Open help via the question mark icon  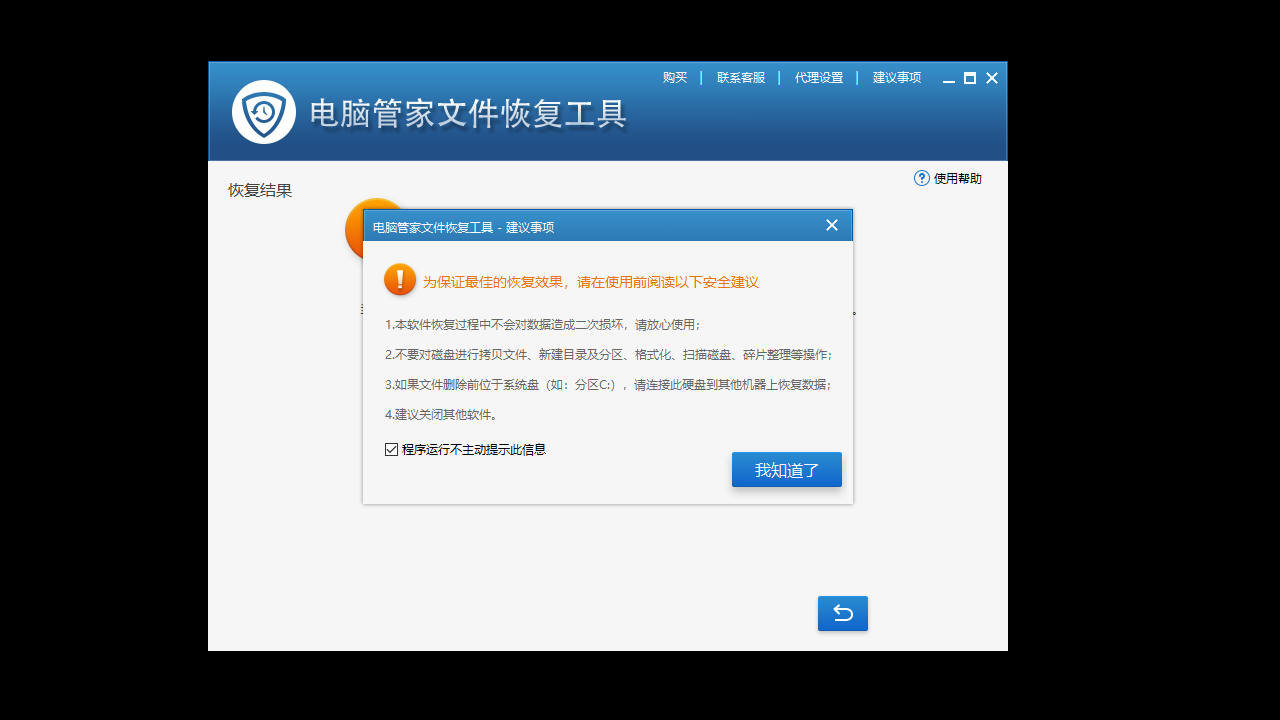(919, 178)
